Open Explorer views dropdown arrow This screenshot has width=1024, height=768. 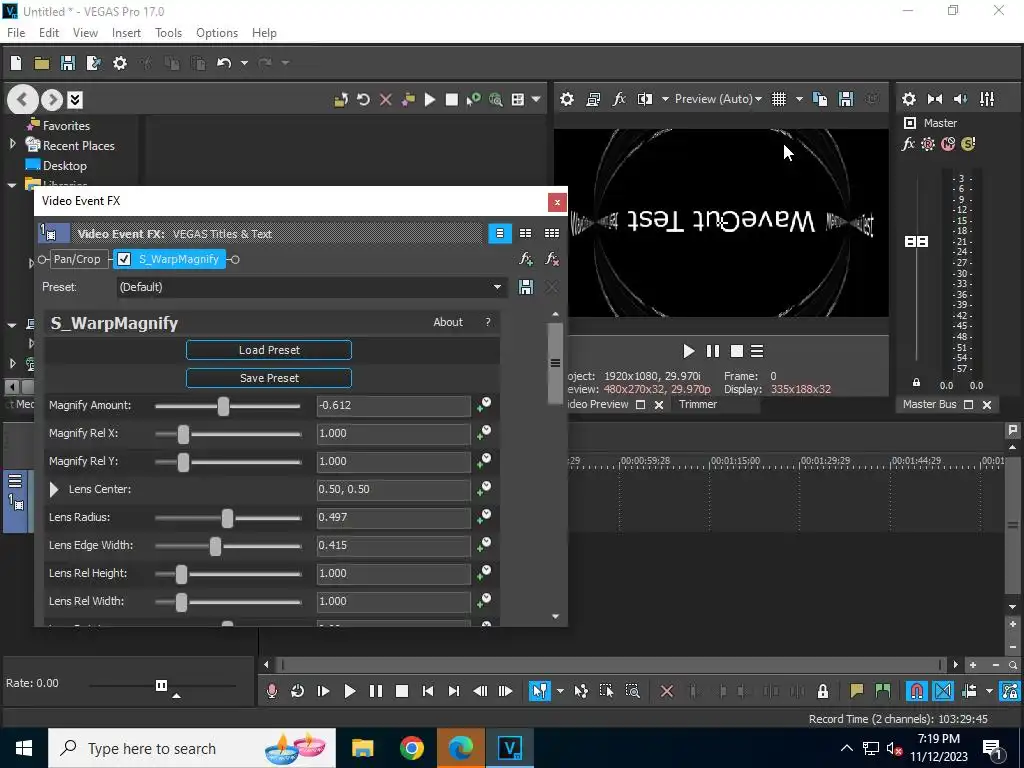536,99
